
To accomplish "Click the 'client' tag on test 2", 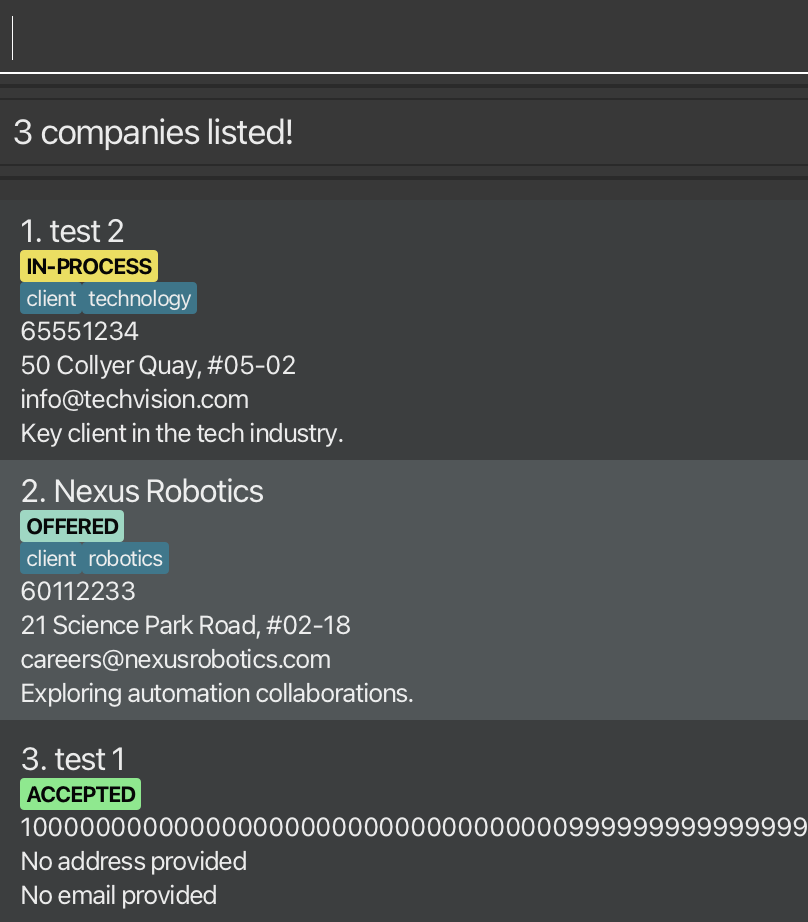I will coord(51,299).
